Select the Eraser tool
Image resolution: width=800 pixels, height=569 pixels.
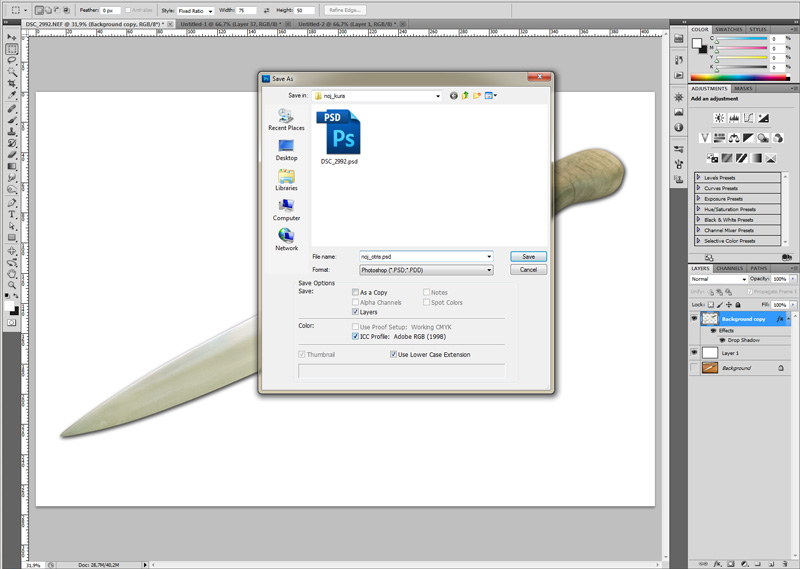(x=12, y=155)
